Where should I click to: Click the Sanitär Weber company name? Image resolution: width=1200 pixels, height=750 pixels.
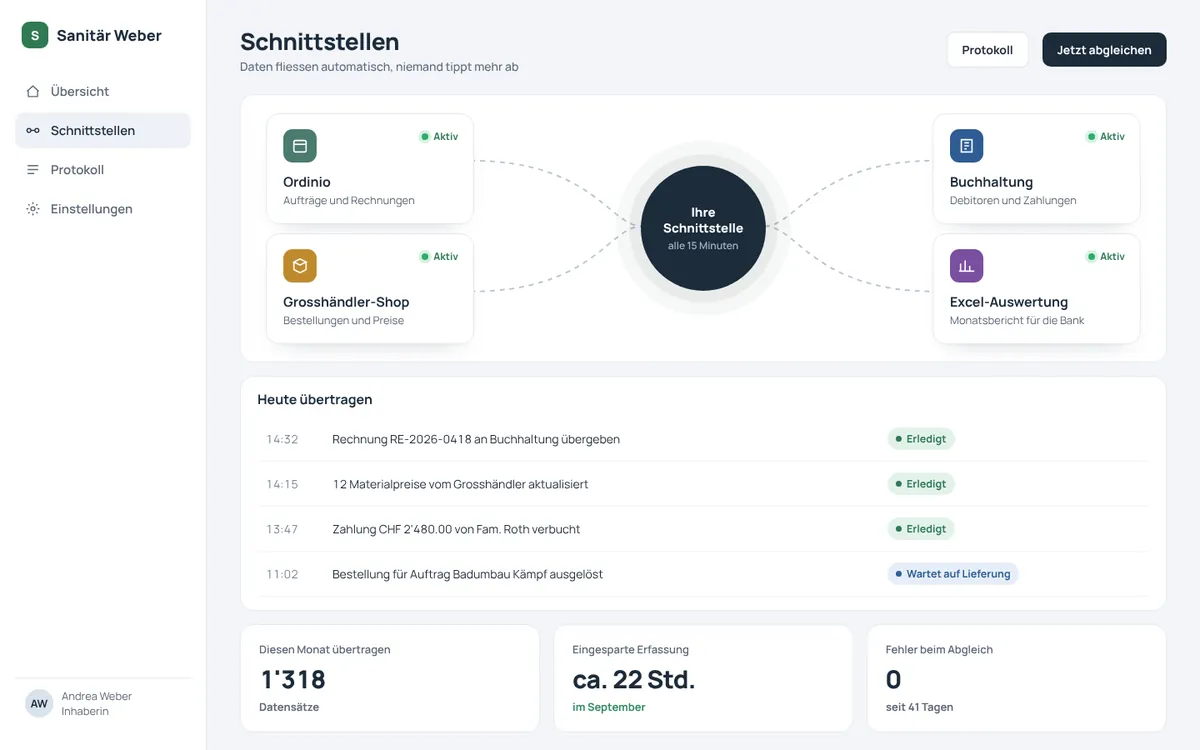click(109, 35)
